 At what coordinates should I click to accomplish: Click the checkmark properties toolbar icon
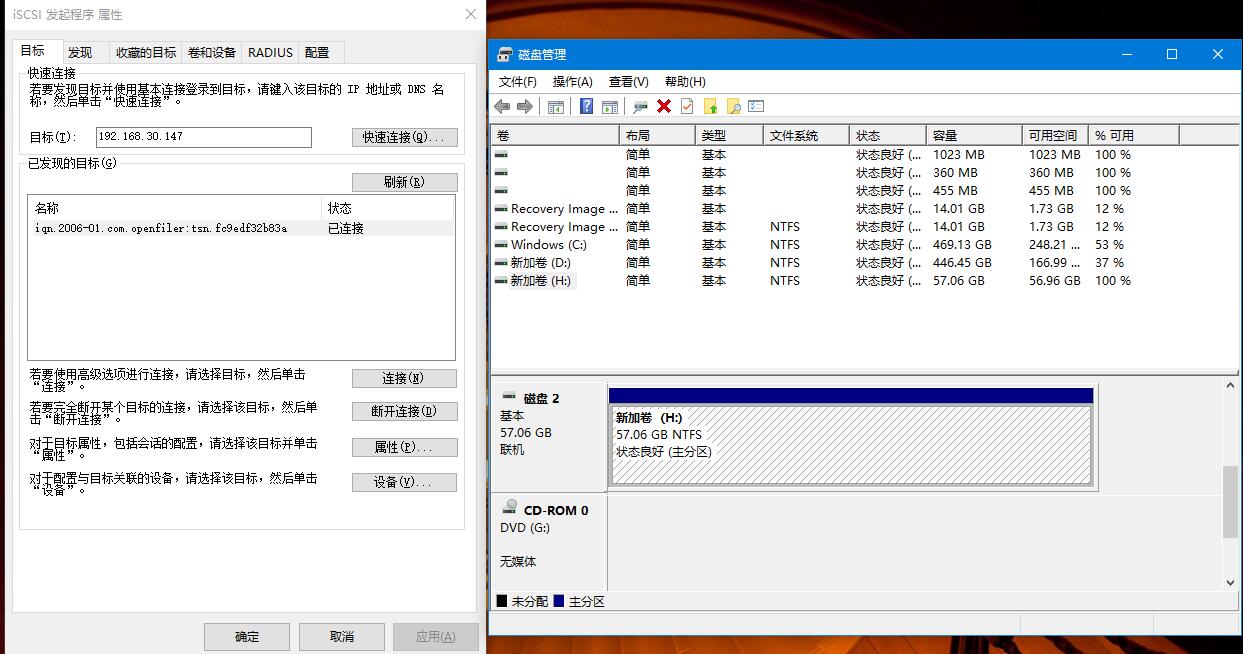(x=687, y=106)
